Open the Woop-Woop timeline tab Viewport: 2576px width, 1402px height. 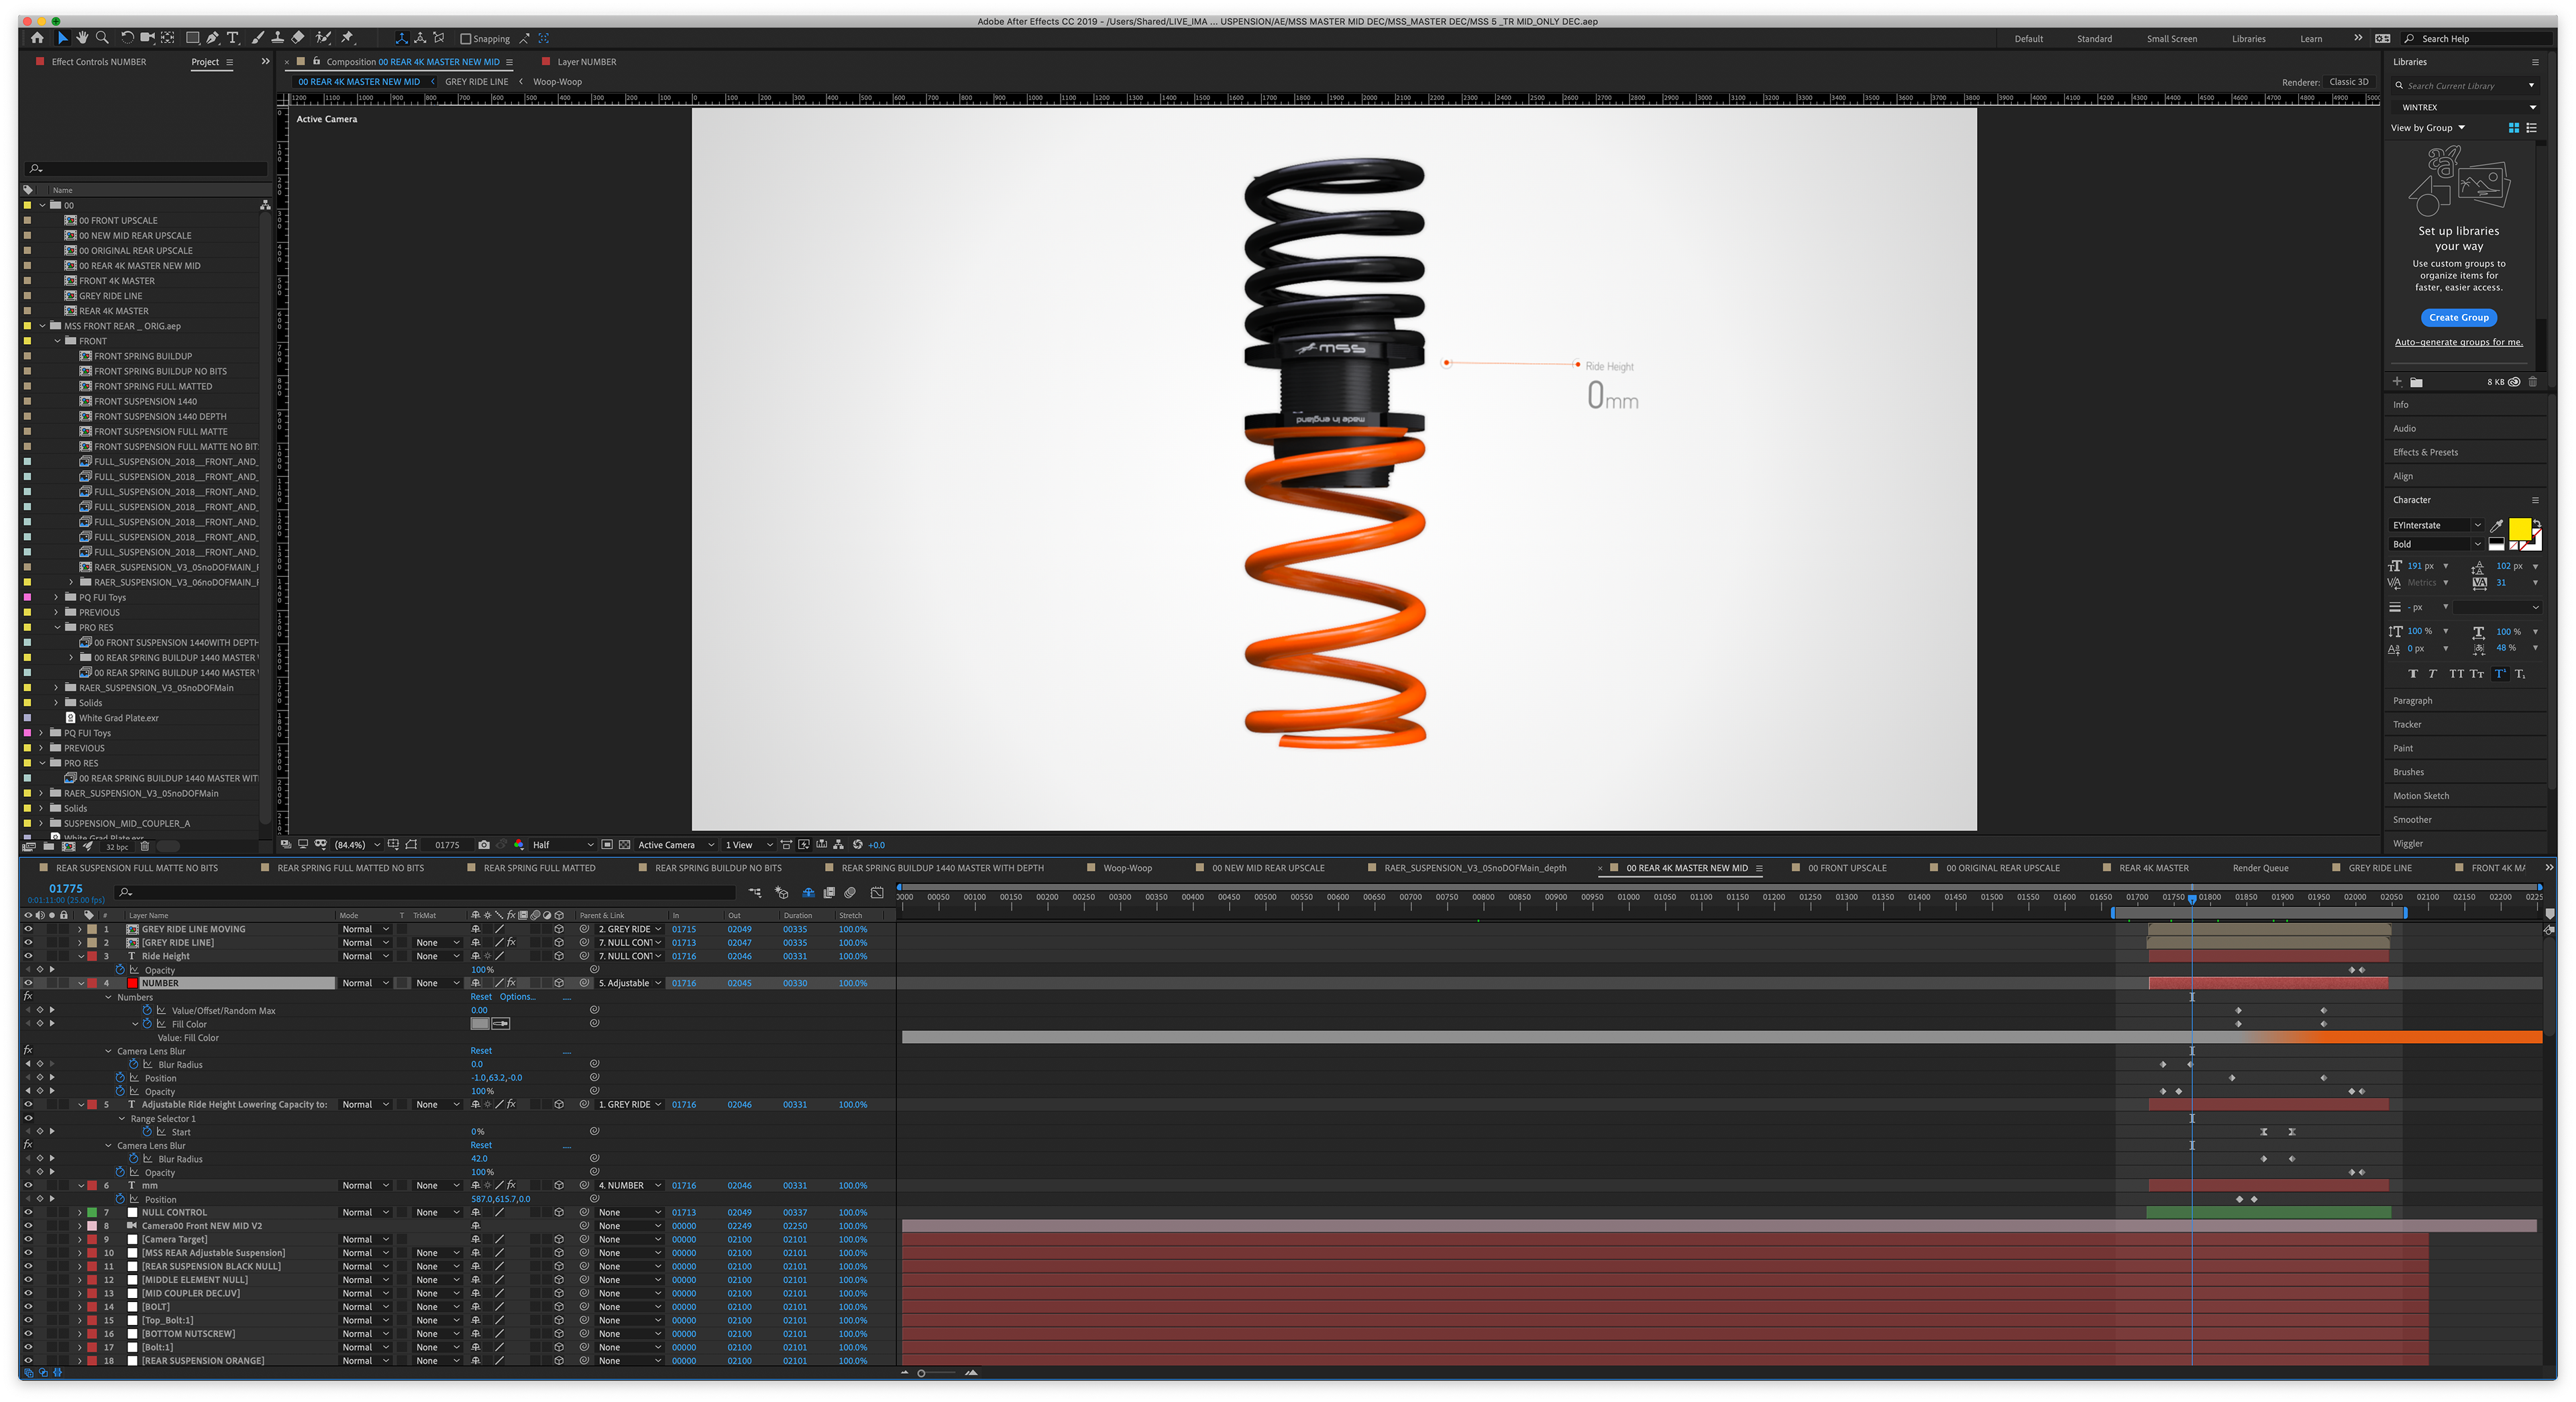click(x=1127, y=868)
